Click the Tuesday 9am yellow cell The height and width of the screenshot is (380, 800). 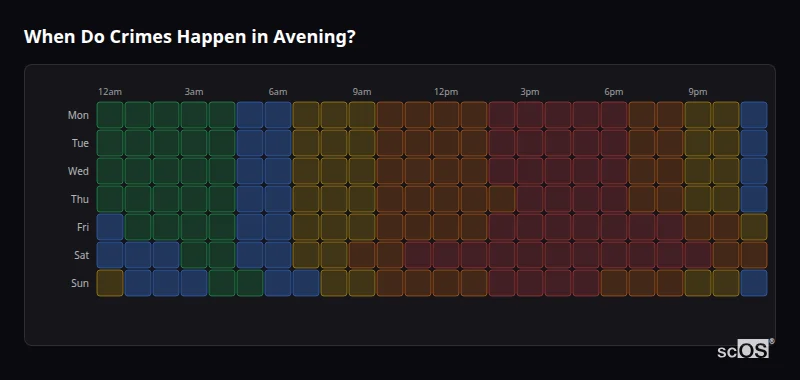point(362,143)
